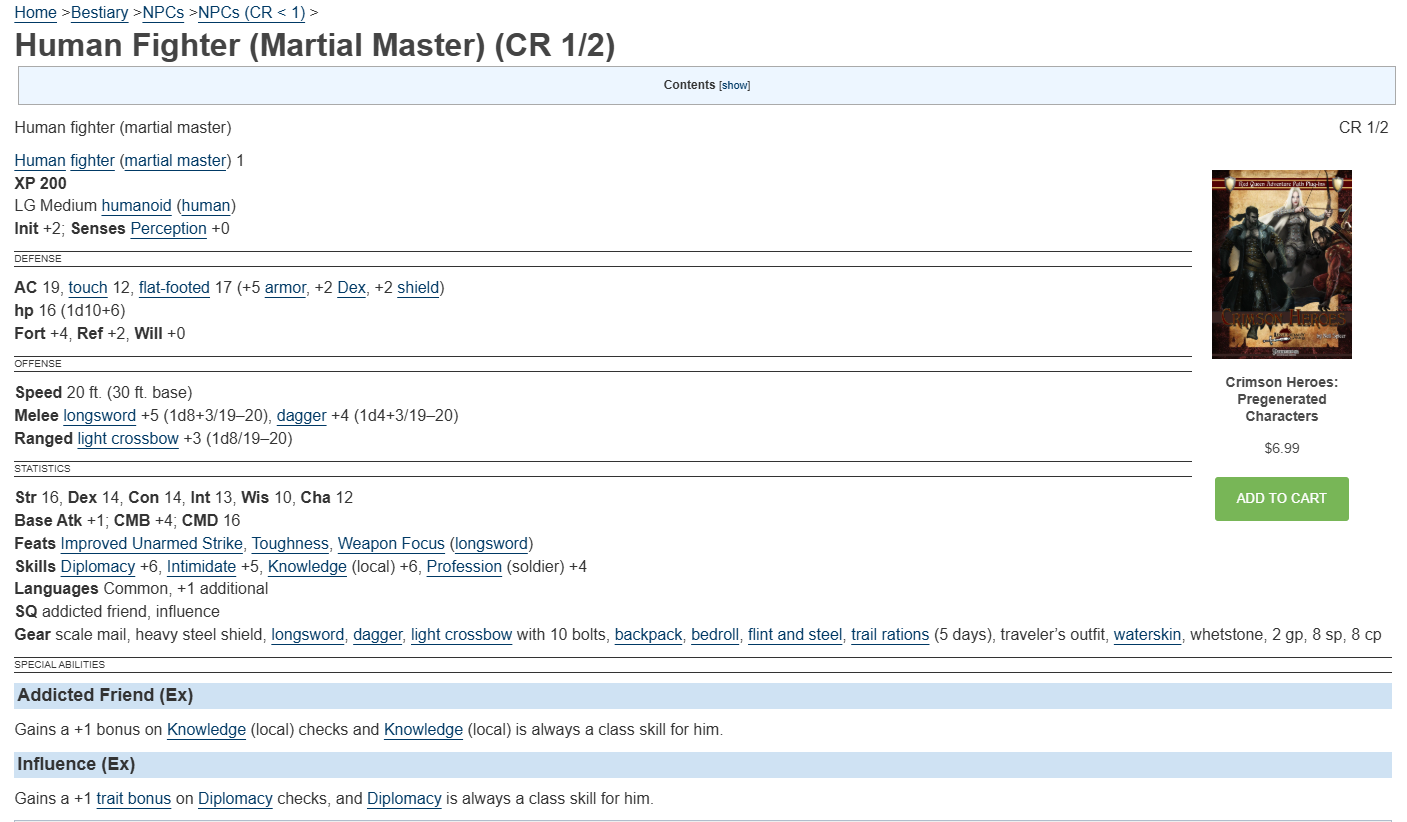Follow the flint and steel link
This screenshot has width=1407, height=822.
pyautogui.click(x=795, y=635)
